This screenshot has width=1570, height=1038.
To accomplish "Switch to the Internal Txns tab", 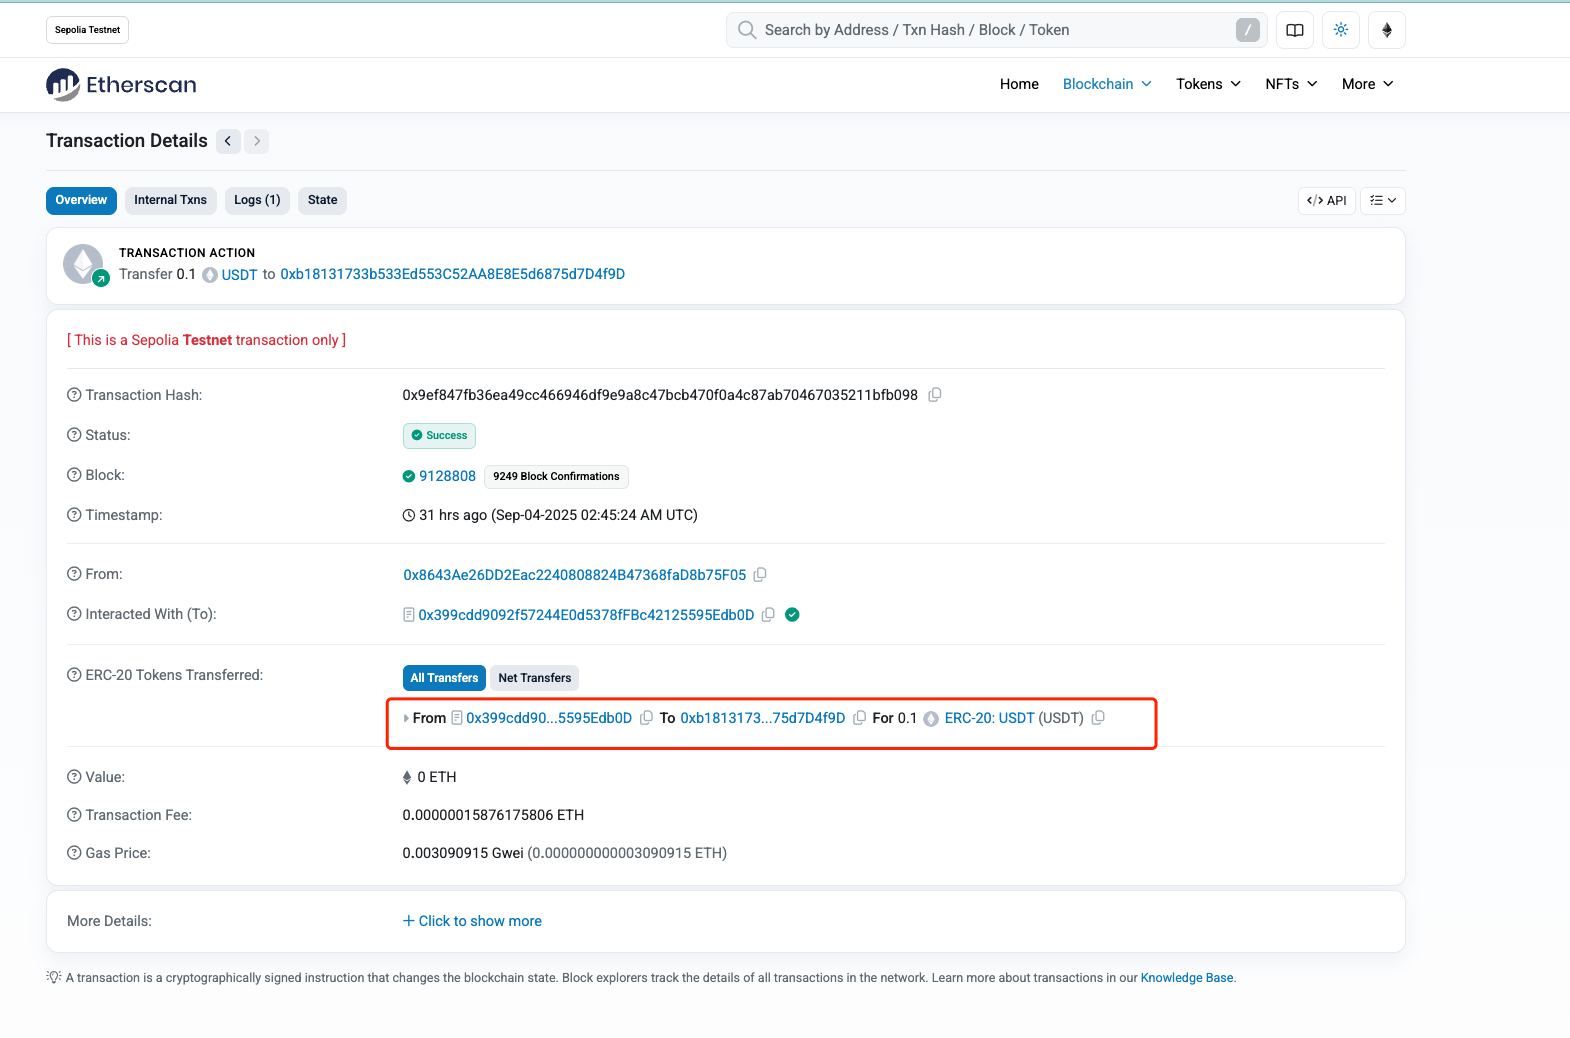I will pyautogui.click(x=170, y=201).
